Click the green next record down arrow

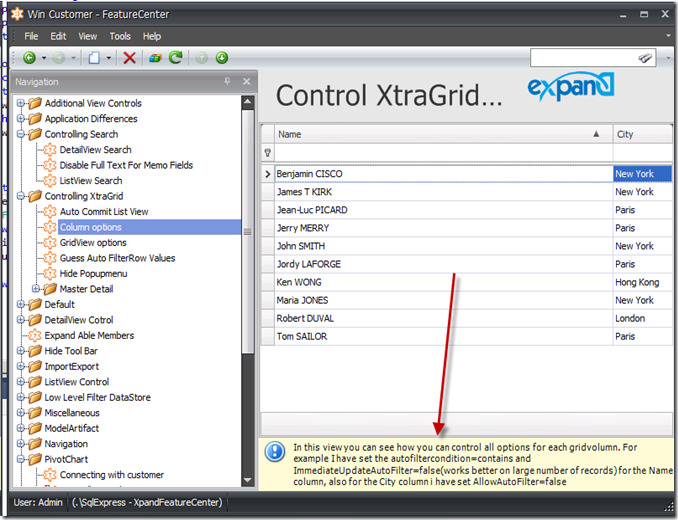pos(222,58)
